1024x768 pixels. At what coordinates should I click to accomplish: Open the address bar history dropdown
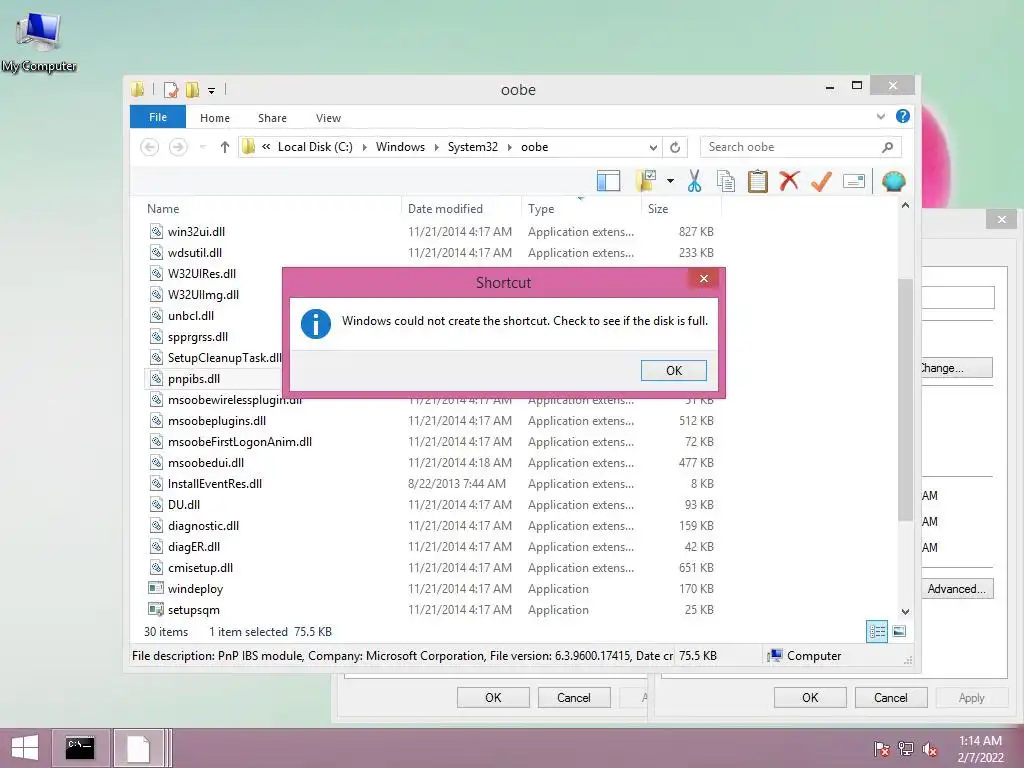[652, 147]
